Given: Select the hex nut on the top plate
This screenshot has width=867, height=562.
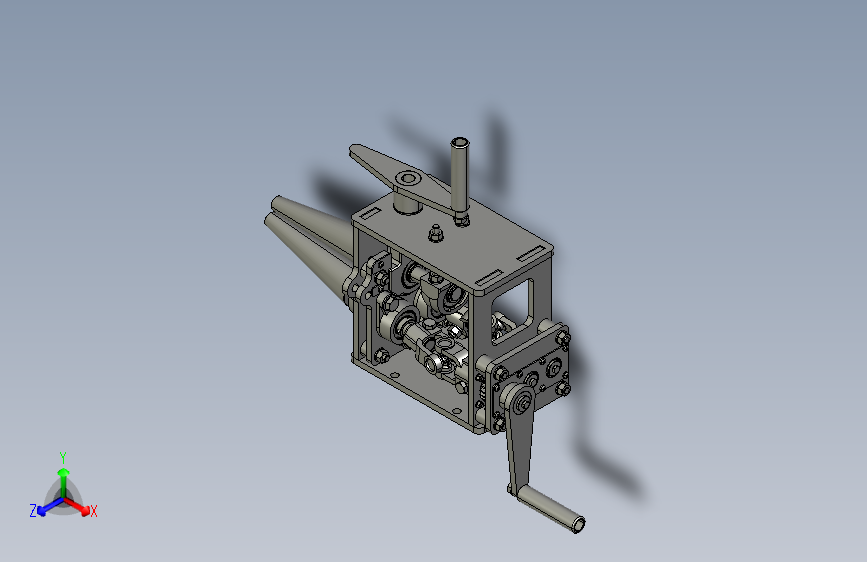Looking at the screenshot, I should click(436, 233).
